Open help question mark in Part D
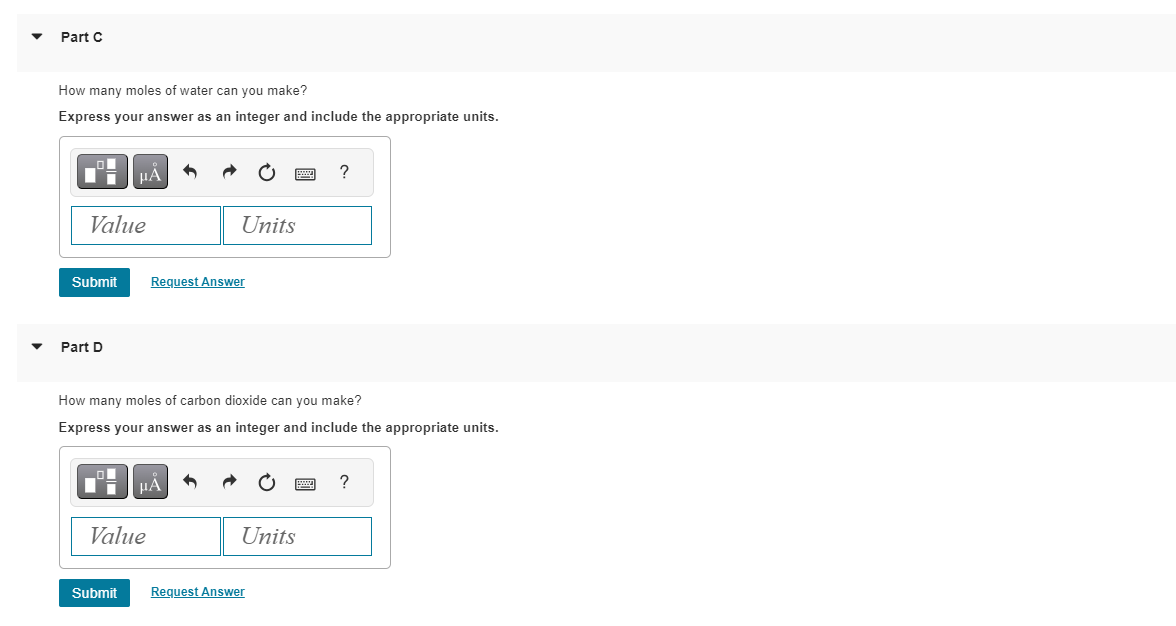This screenshot has width=1176, height=626. click(x=344, y=483)
